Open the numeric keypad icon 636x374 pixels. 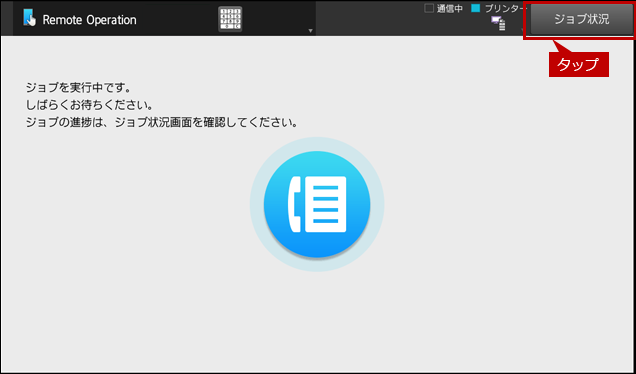230,19
